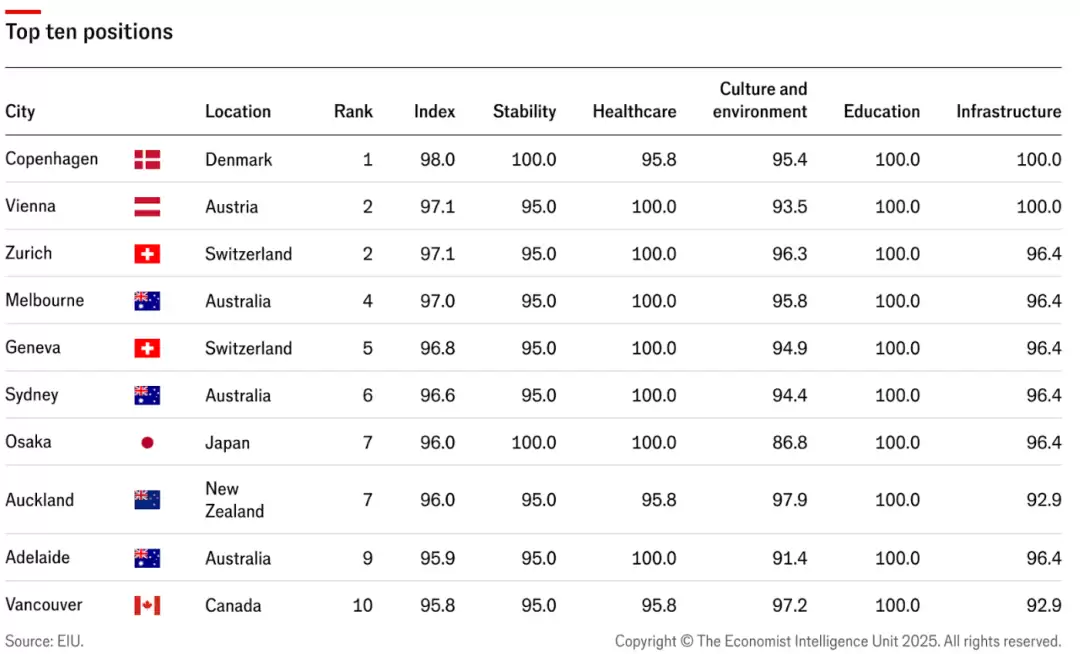1080x654 pixels.
Task: Select the Rank column header
Action: pos(353,112)
